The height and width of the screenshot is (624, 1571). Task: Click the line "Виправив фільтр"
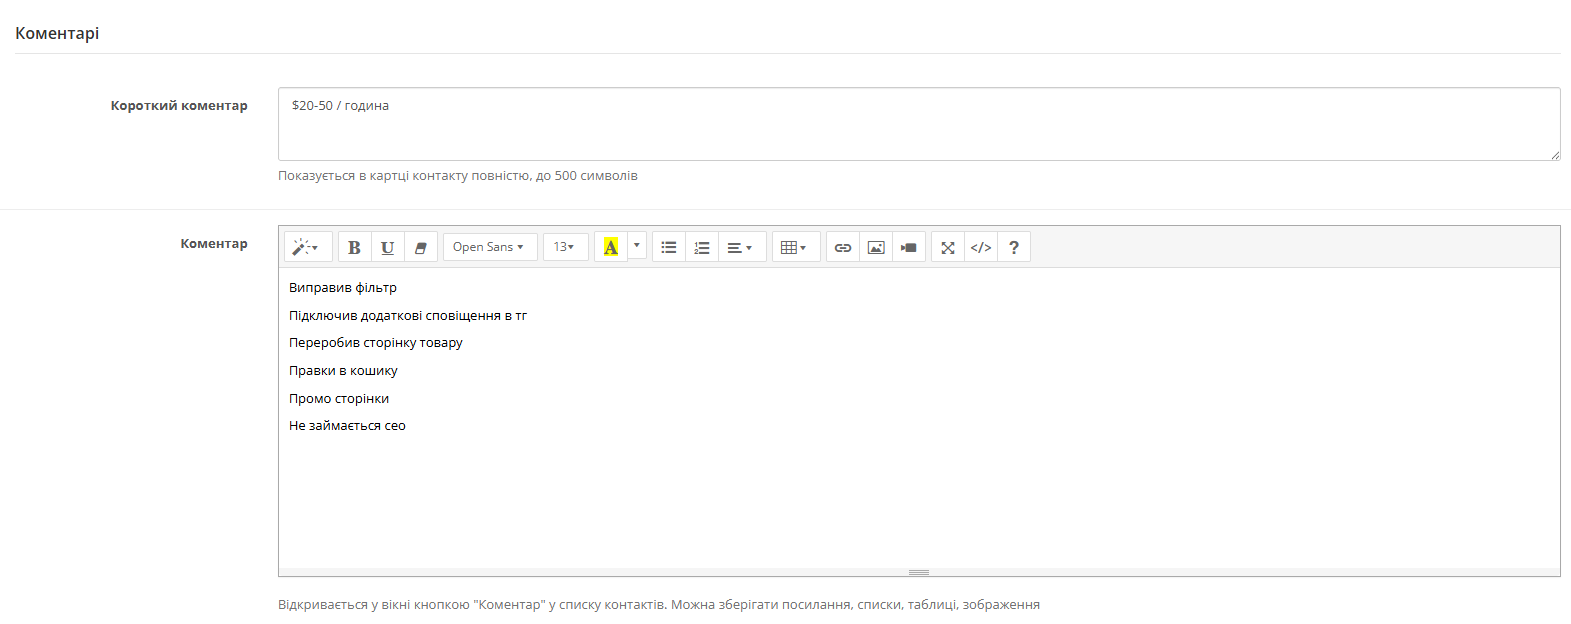point(343,287)
